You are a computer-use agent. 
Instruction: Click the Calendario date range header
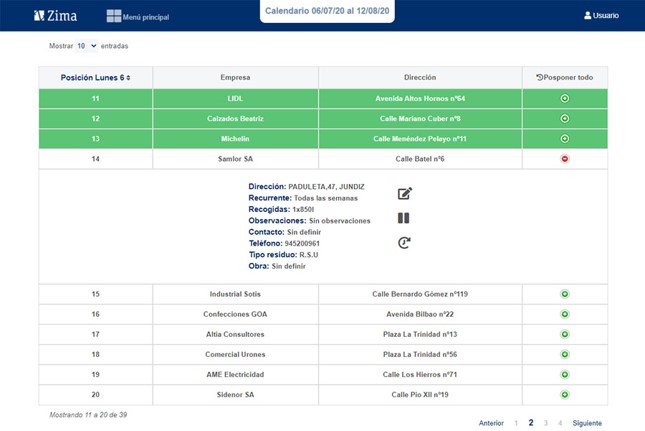(x=327, y=10)
